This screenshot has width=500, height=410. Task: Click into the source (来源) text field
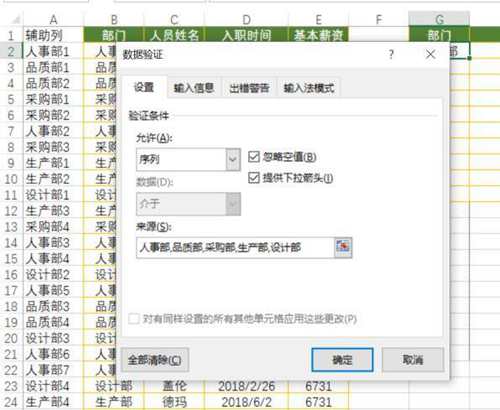[235, 248]
